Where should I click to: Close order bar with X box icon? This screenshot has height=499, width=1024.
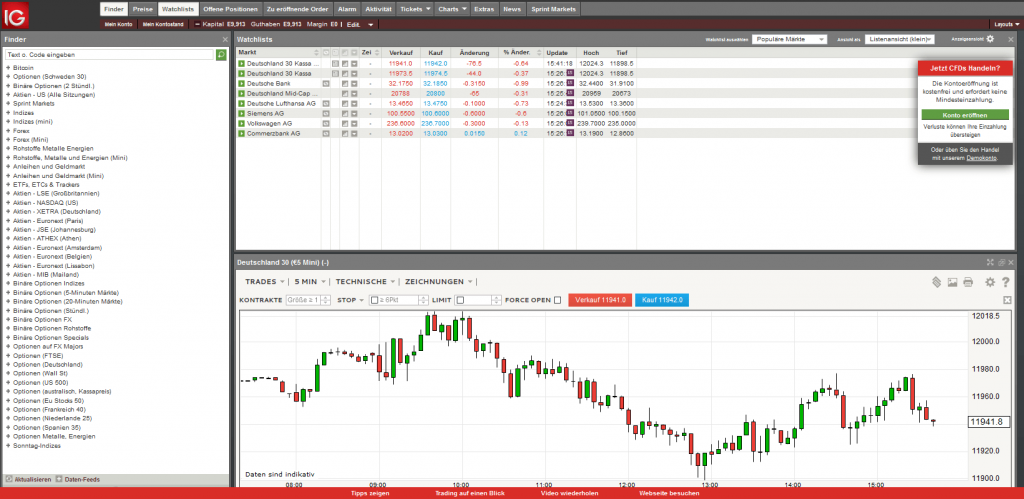pyautogui.click(x=1006, y=300)
